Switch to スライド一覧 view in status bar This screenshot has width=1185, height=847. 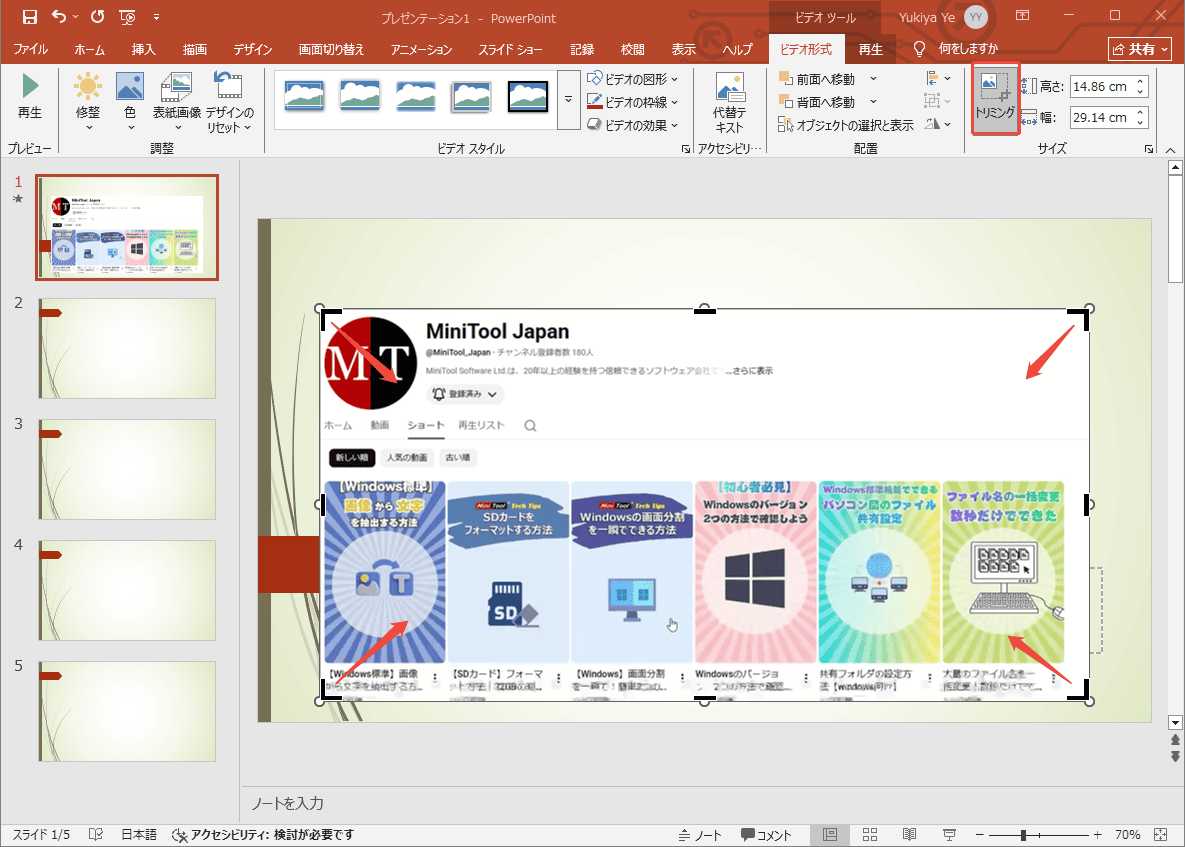pos(869,834)
